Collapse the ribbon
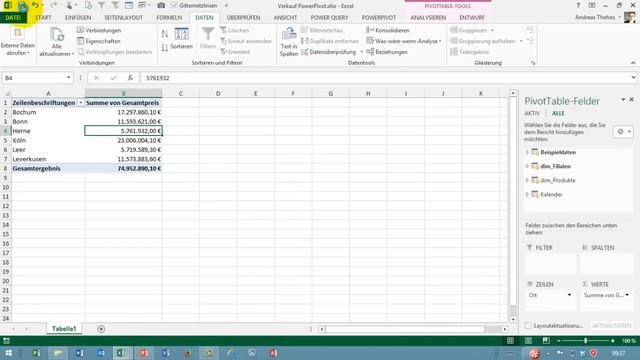This screenshot has height=360, width=640. point(633,63)
